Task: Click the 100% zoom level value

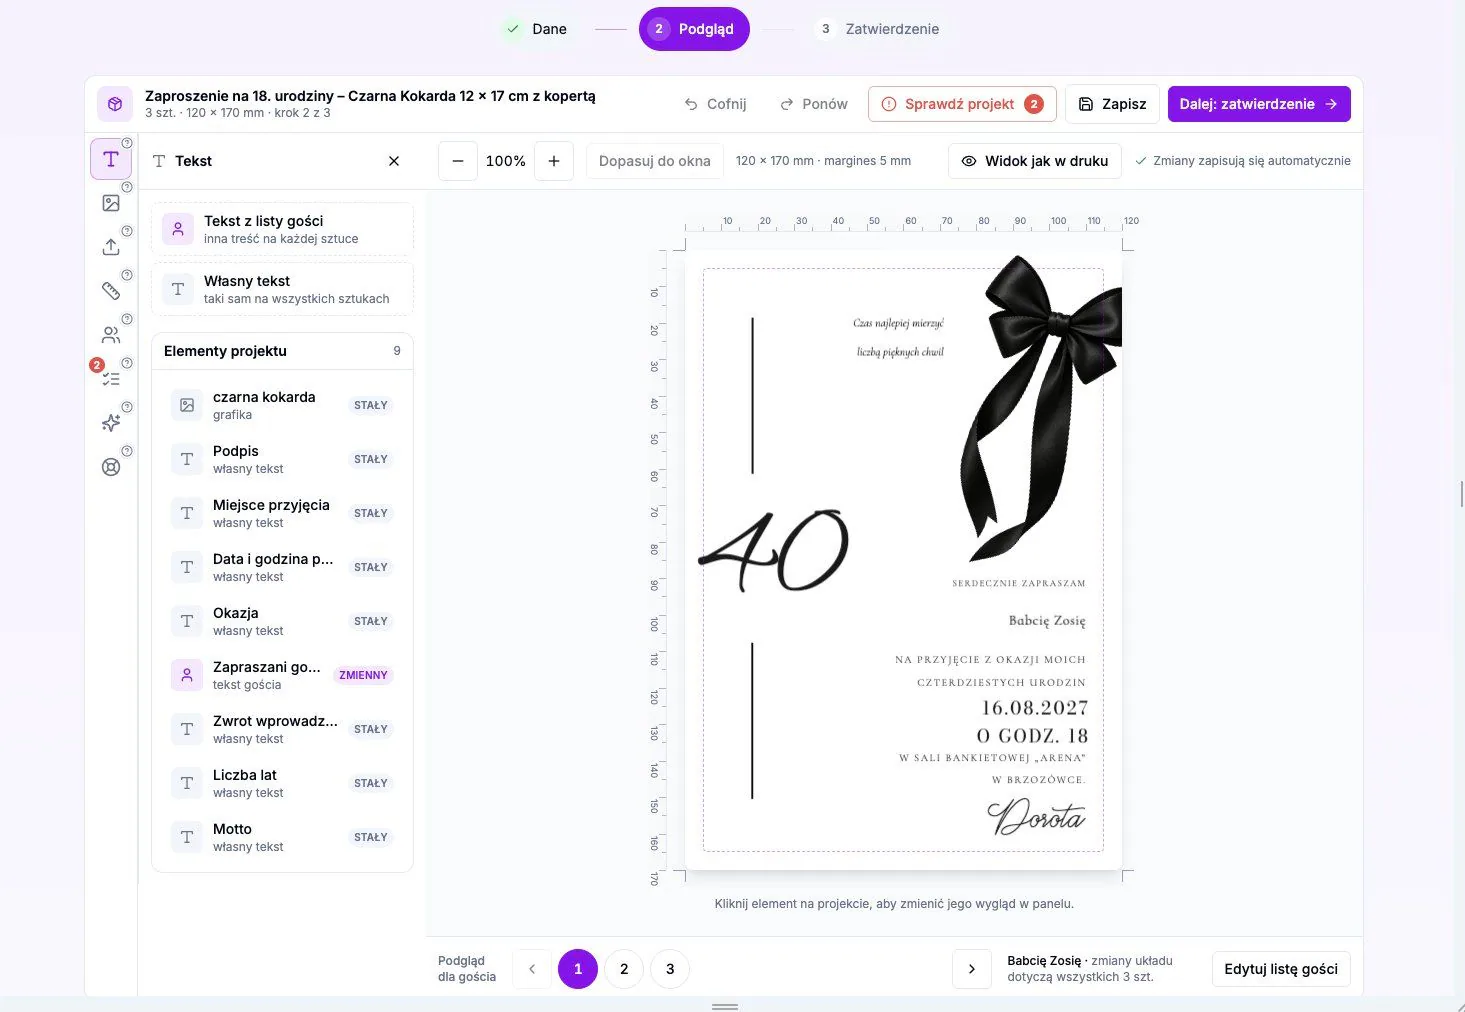Action: point(506,161)
